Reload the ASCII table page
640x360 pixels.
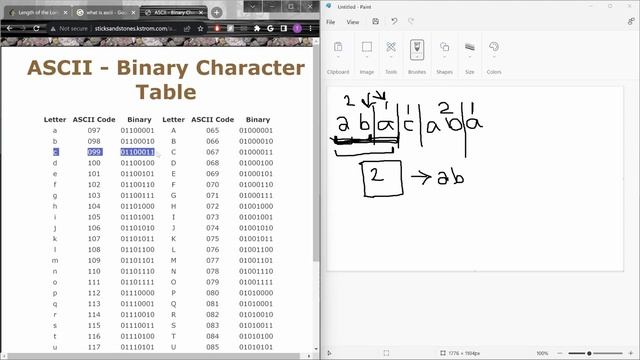36,29
